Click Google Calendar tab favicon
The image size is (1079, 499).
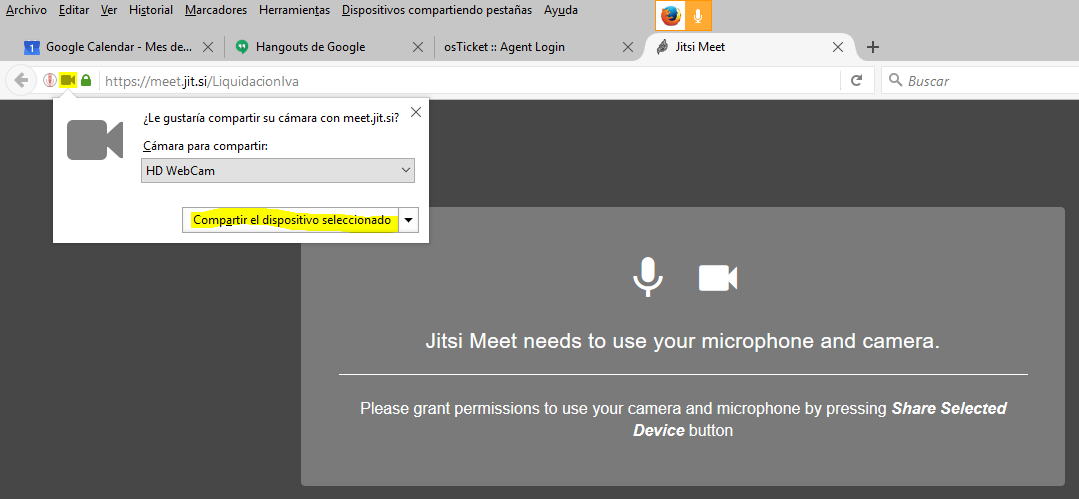click(32, 47)
